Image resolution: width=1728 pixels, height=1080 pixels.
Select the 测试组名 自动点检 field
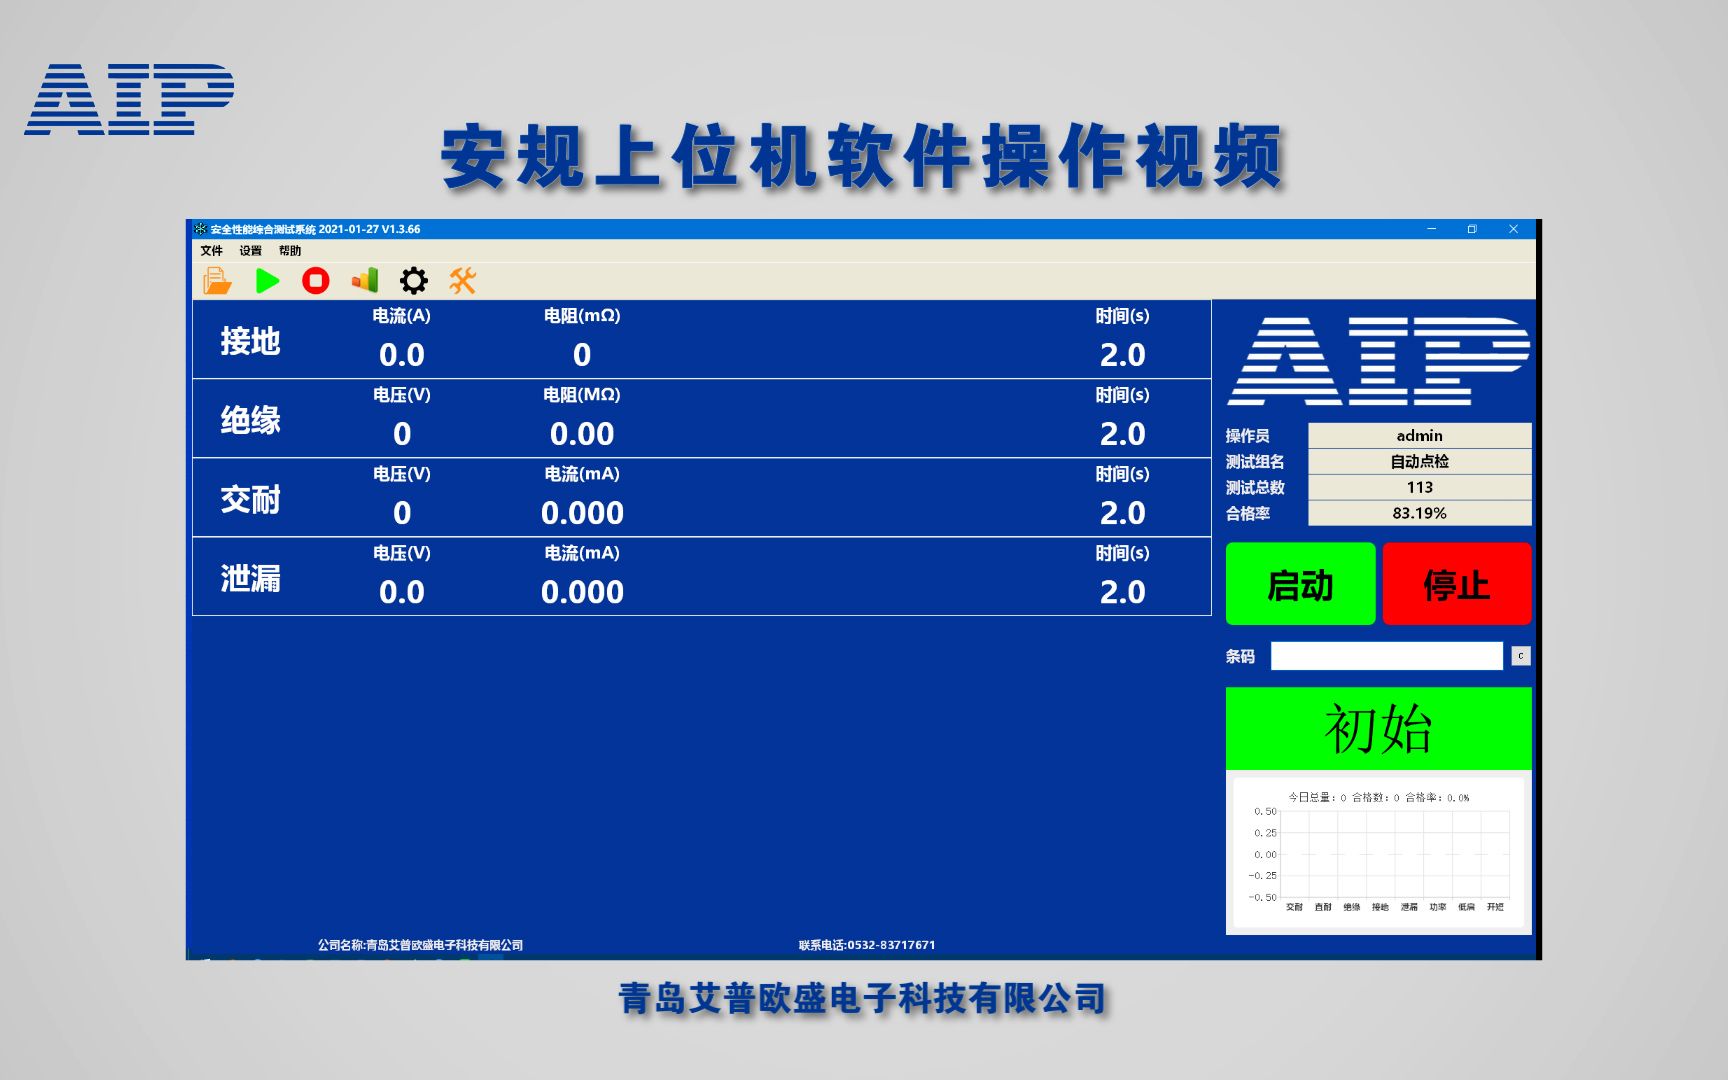tap(1419, 461)
